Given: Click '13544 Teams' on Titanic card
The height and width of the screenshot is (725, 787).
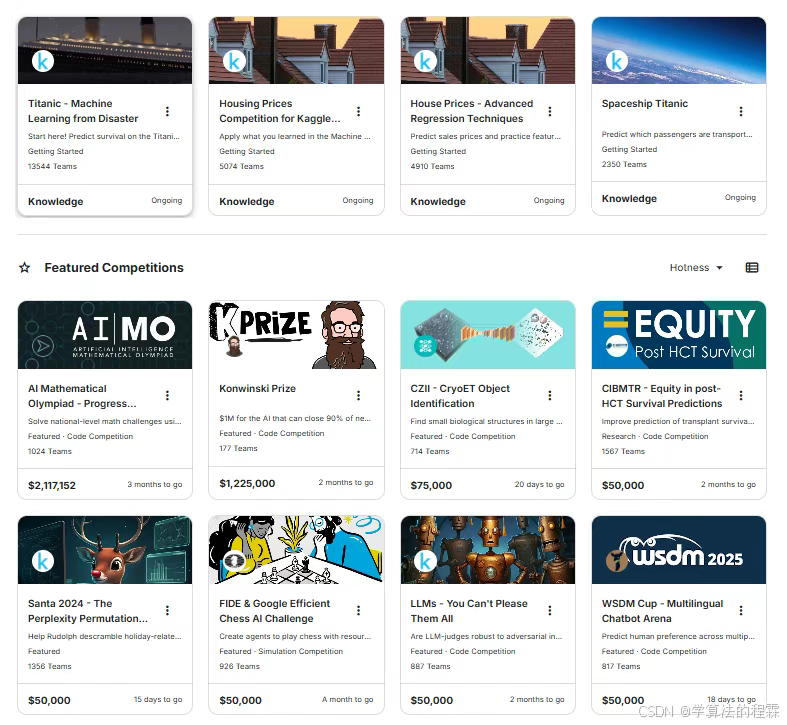Looking at the screenshot, I should (x=52, y=166).
